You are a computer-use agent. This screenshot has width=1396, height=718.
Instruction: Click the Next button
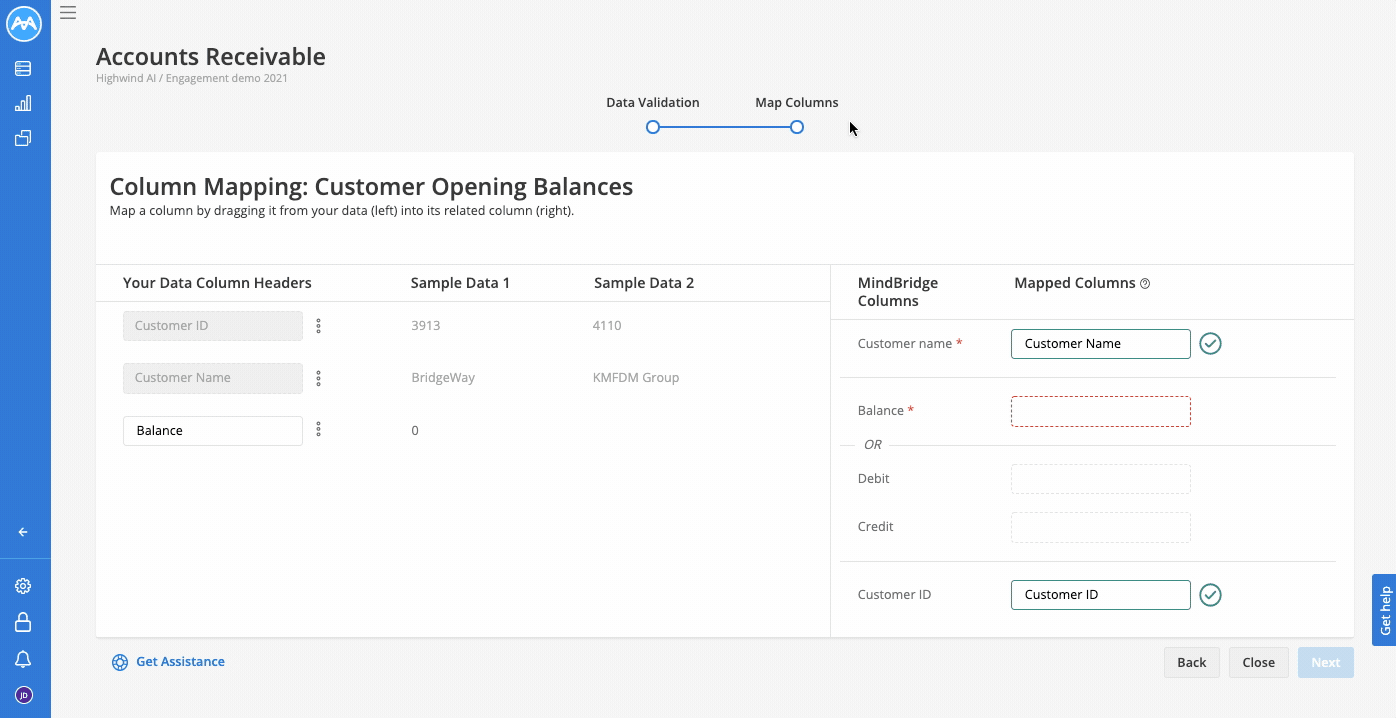[1326, 663]
